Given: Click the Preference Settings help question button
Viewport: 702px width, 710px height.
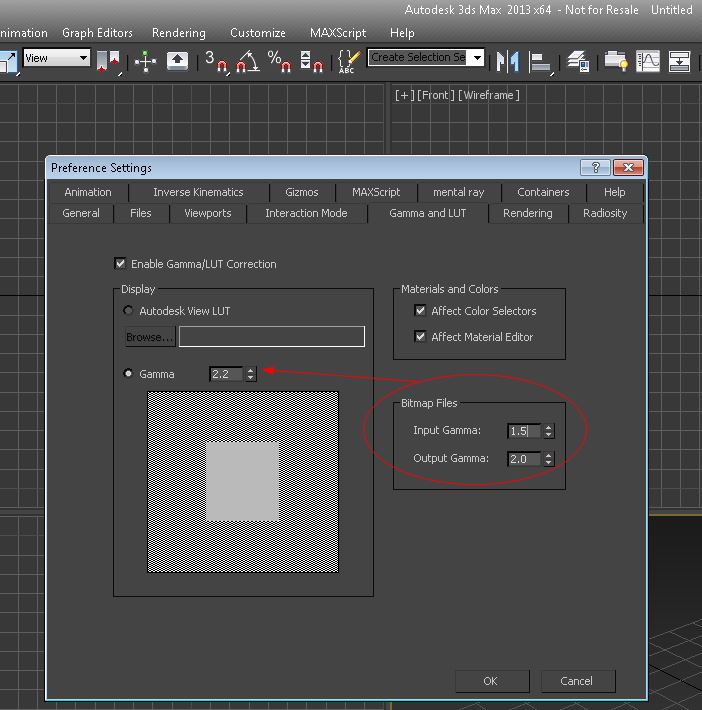Looking at the screenshot, I should 595,168.
